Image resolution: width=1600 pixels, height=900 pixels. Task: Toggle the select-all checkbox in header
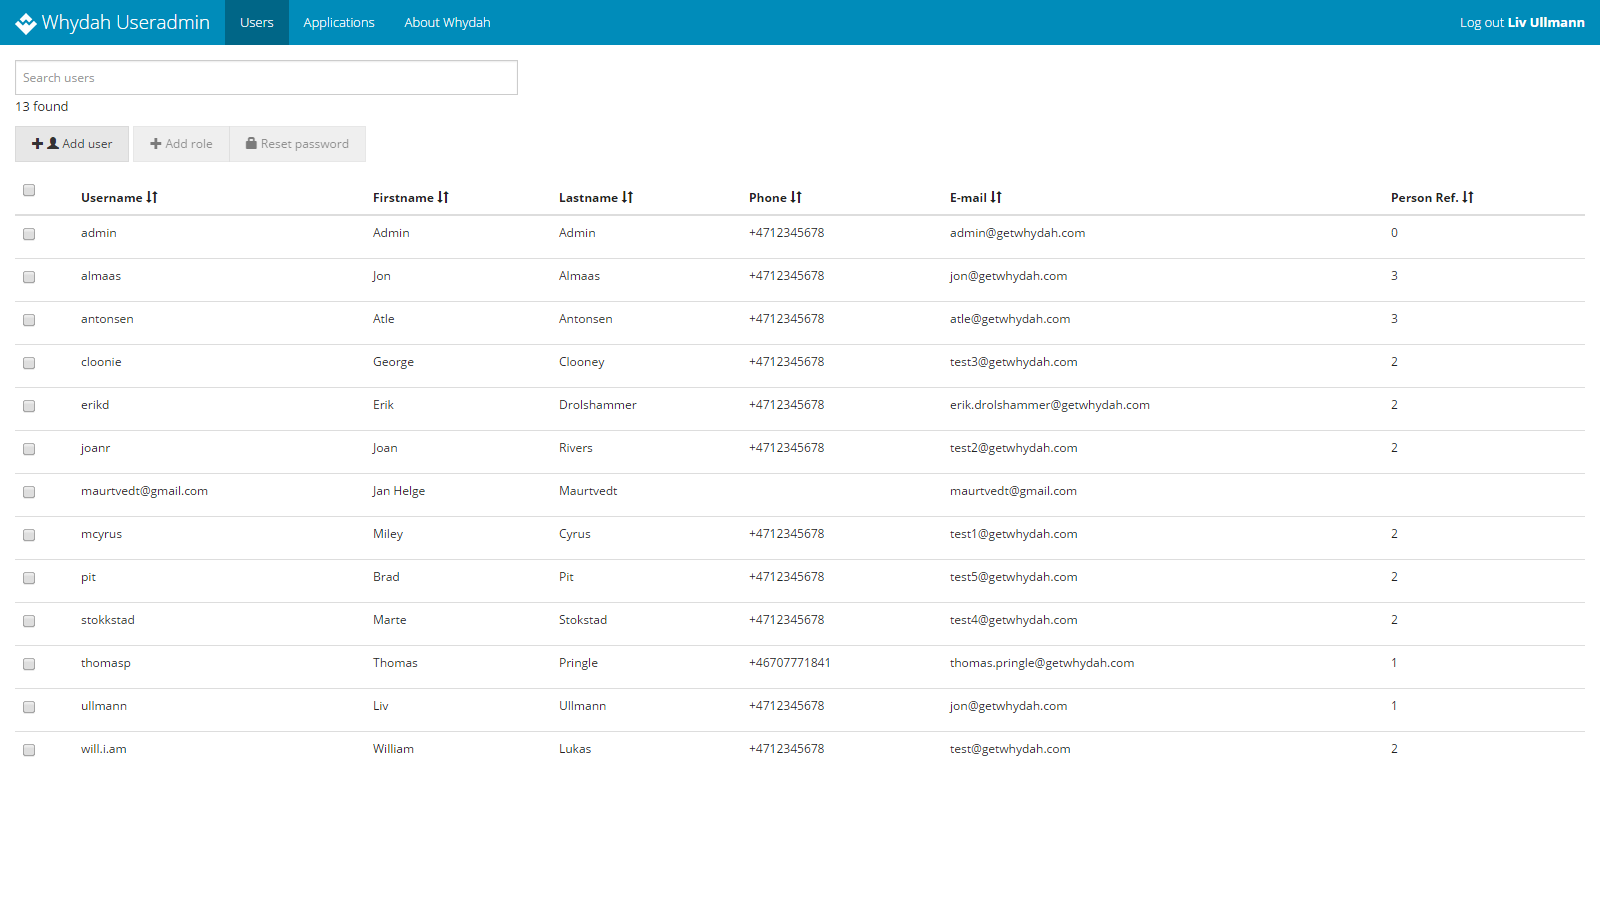pyautogui.click(x=29, y=190)
